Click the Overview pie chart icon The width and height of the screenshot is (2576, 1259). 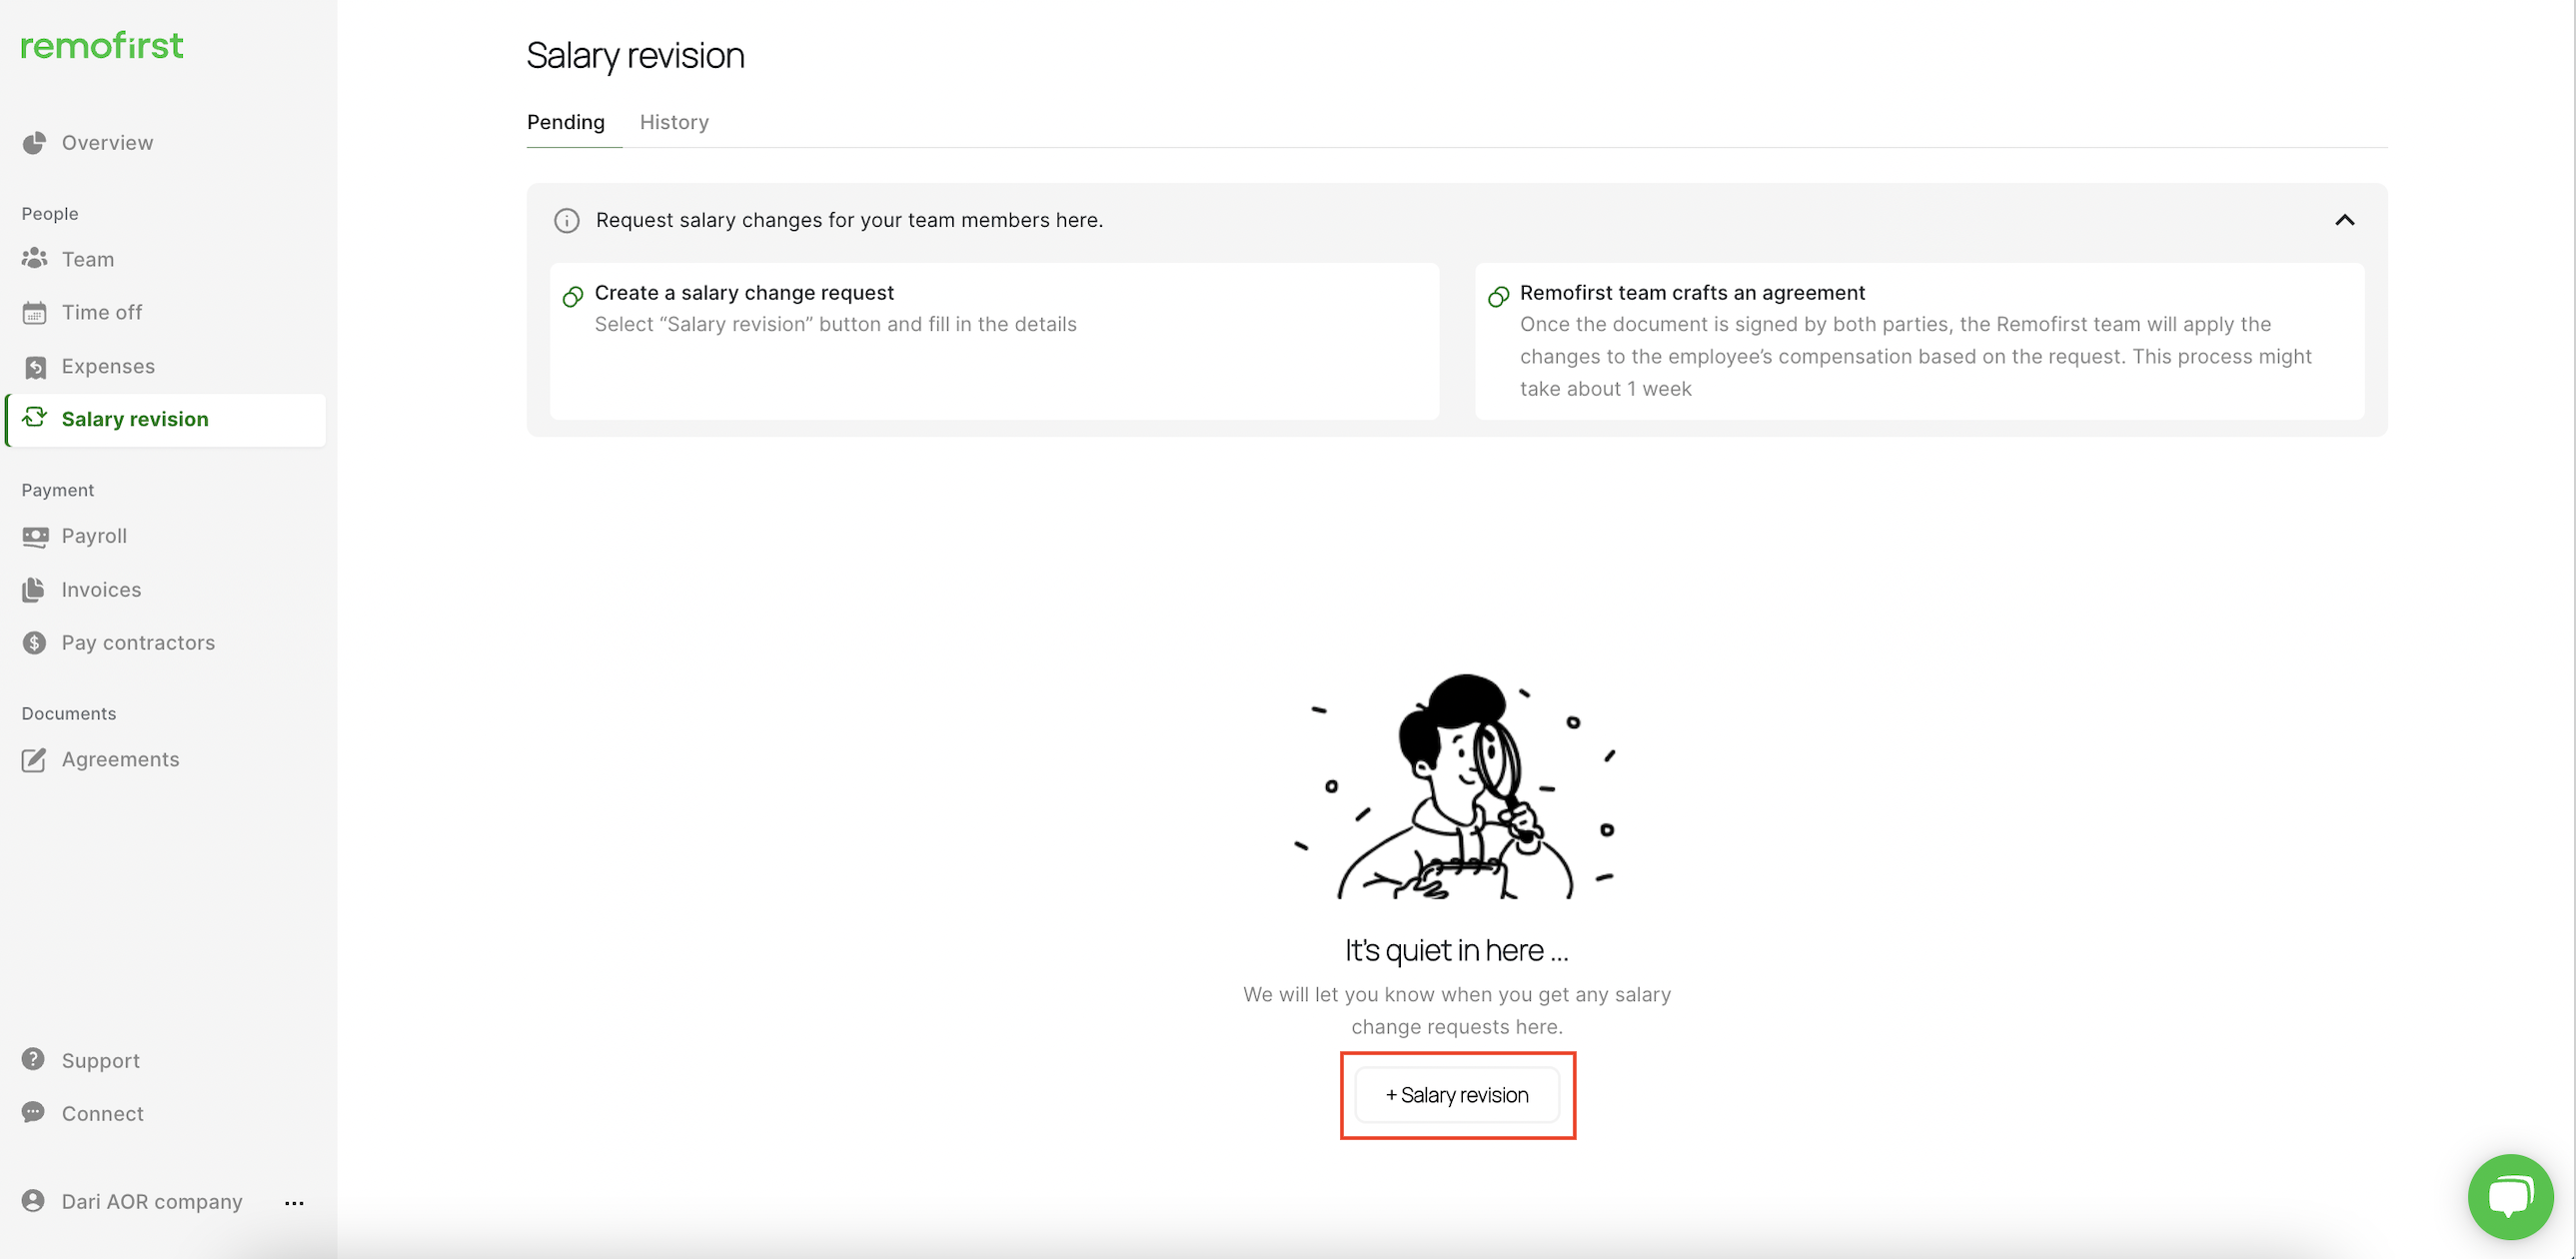[x=34, y=143]
